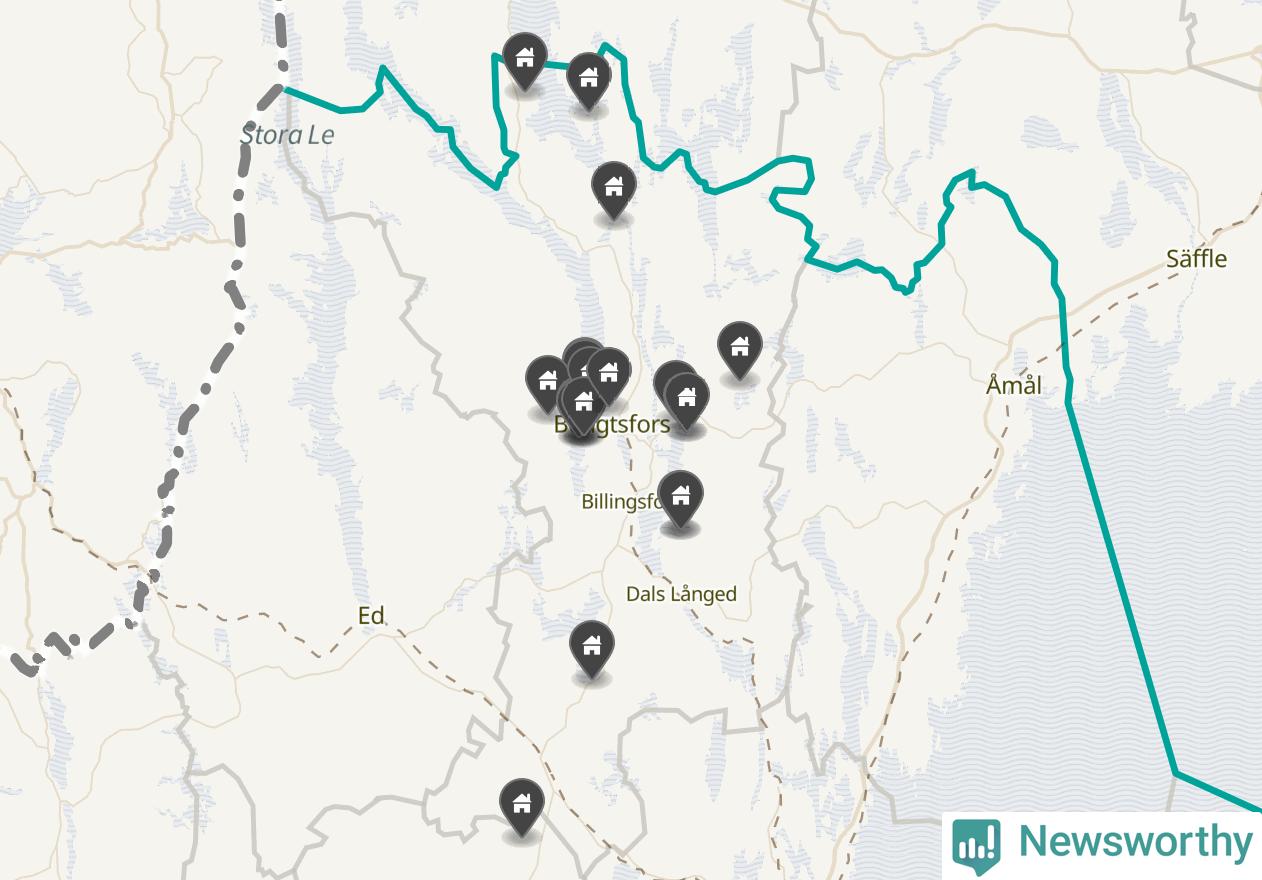The image size is (1262, 880).
Task: Click the house marker beside Billingsfors label
Action: pyautogui.click(x=680, y=499)
